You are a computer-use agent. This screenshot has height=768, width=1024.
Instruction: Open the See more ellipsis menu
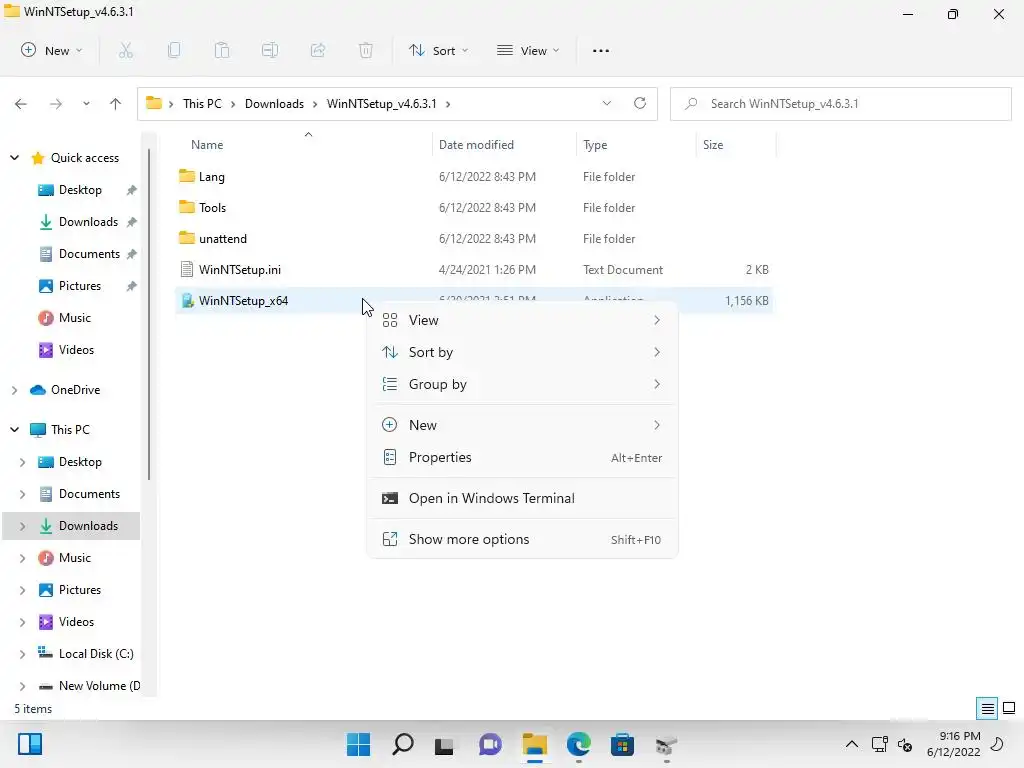pos(601,50)
